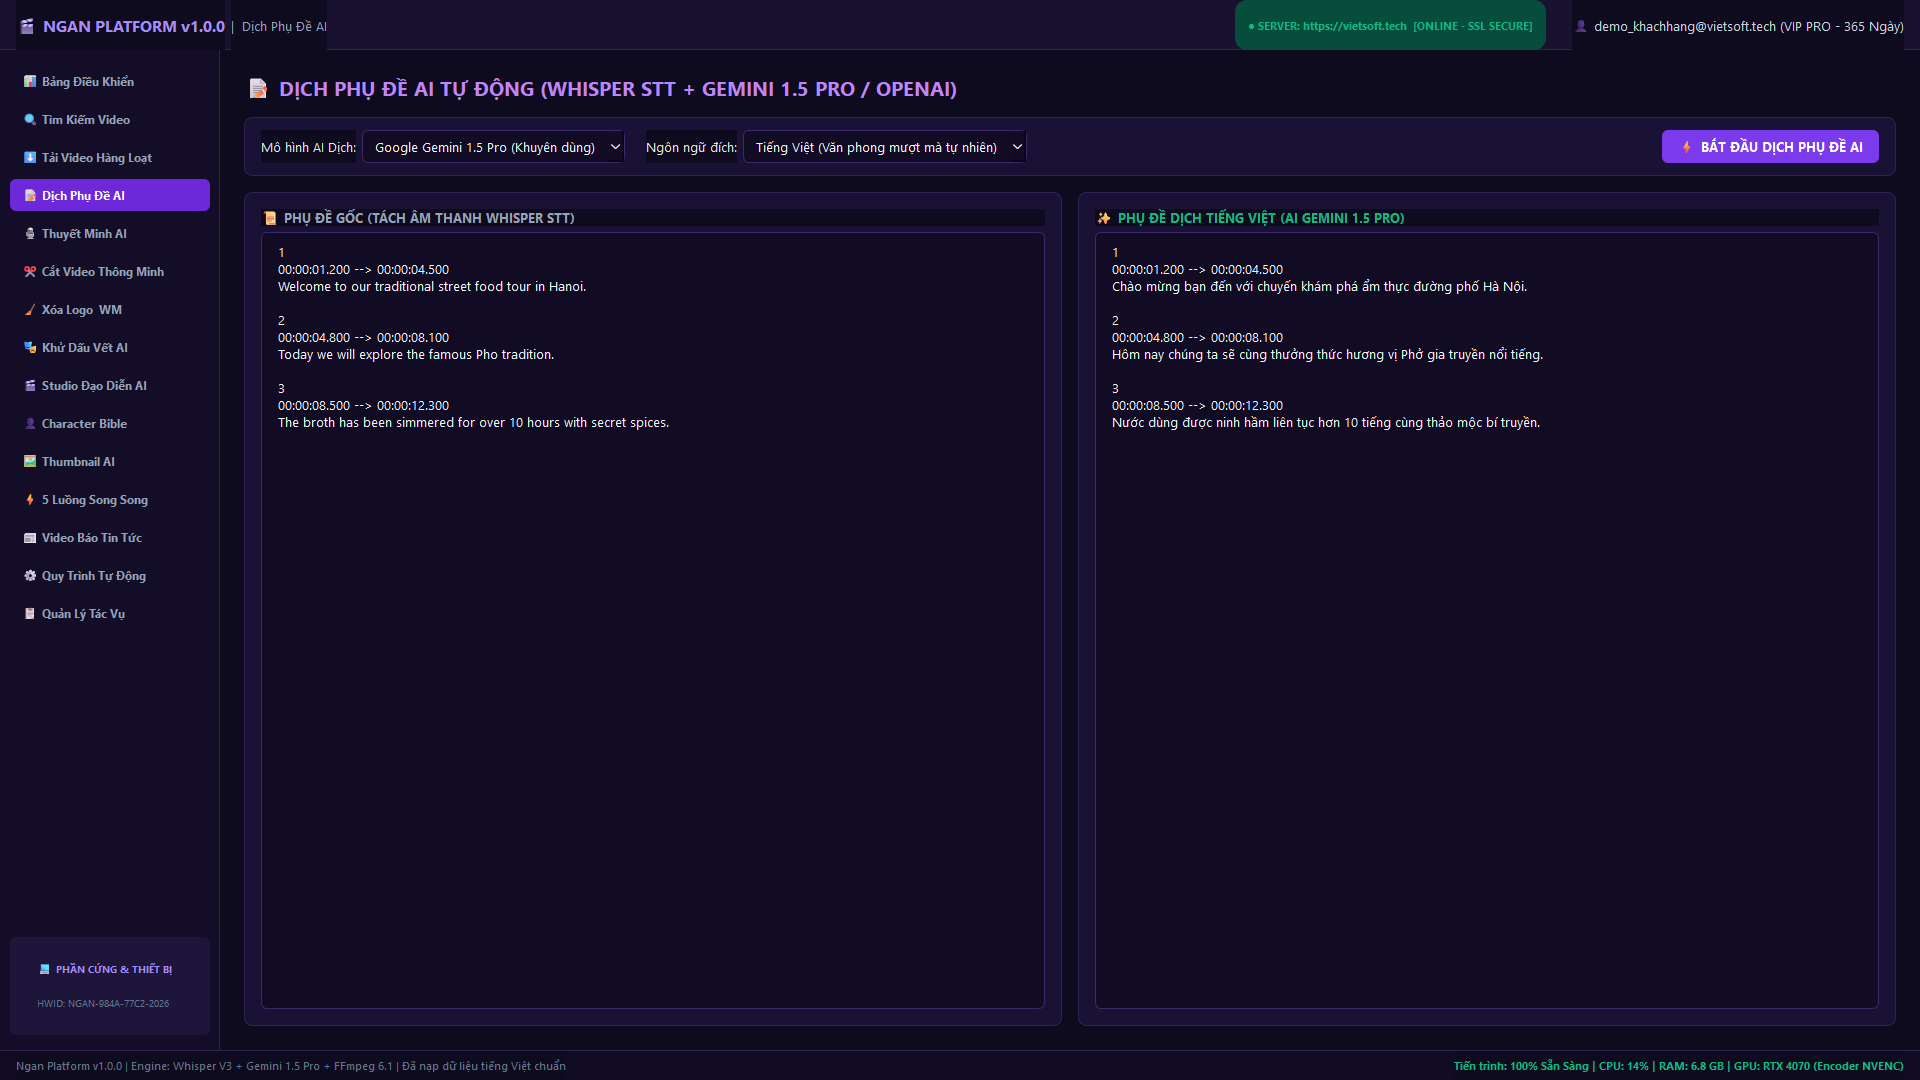Click the Quản Lý Tác Vụ clipboard icon

tap(30, 614)
